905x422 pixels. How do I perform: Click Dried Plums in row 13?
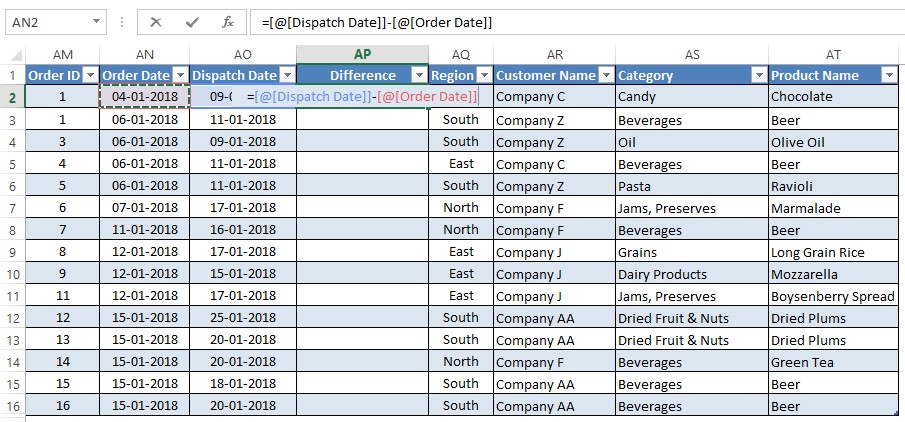pyautogui.click(x=833, y=339)
